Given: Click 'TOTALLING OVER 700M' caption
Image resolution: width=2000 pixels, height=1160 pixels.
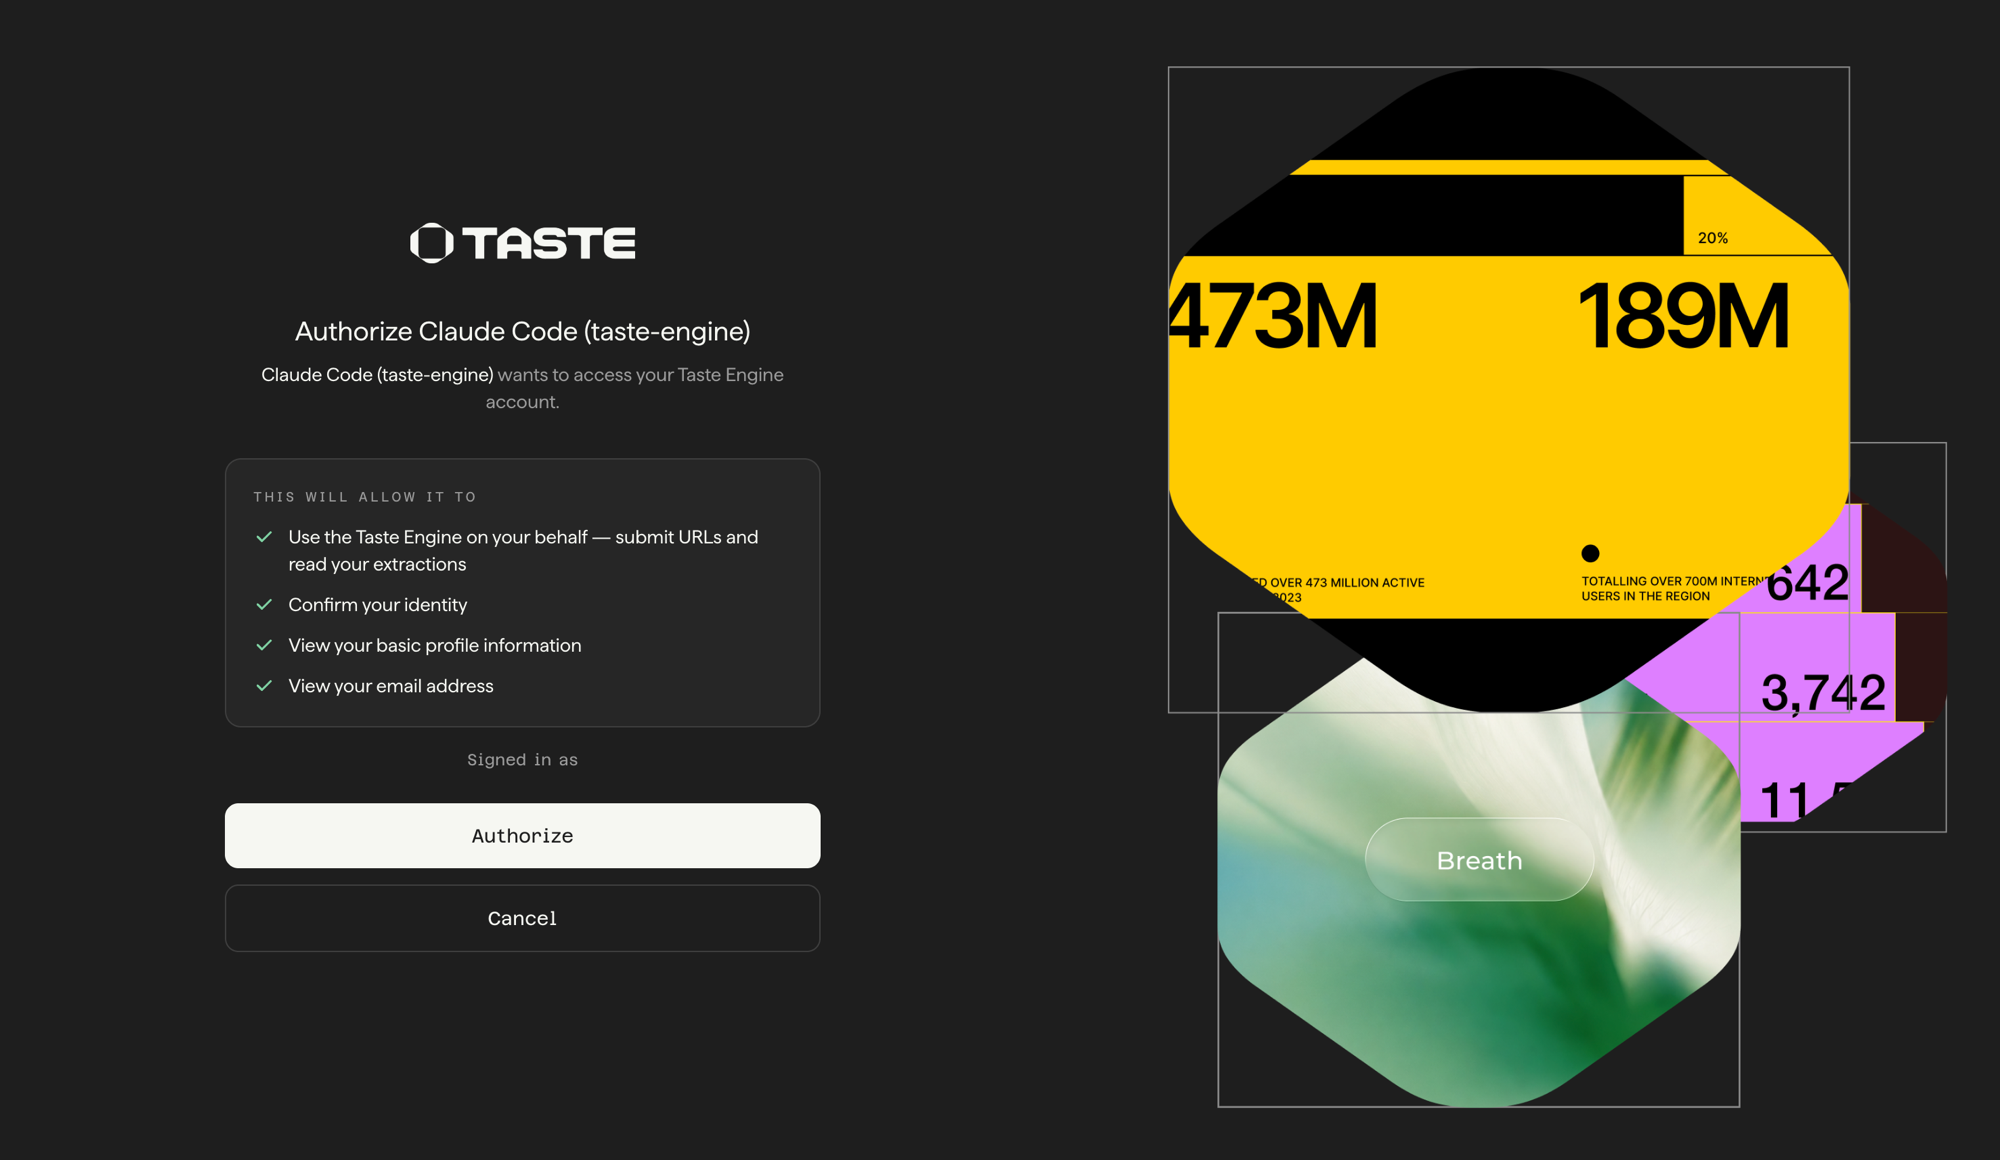Looking at the screenshot, I should pos(1675,588).
